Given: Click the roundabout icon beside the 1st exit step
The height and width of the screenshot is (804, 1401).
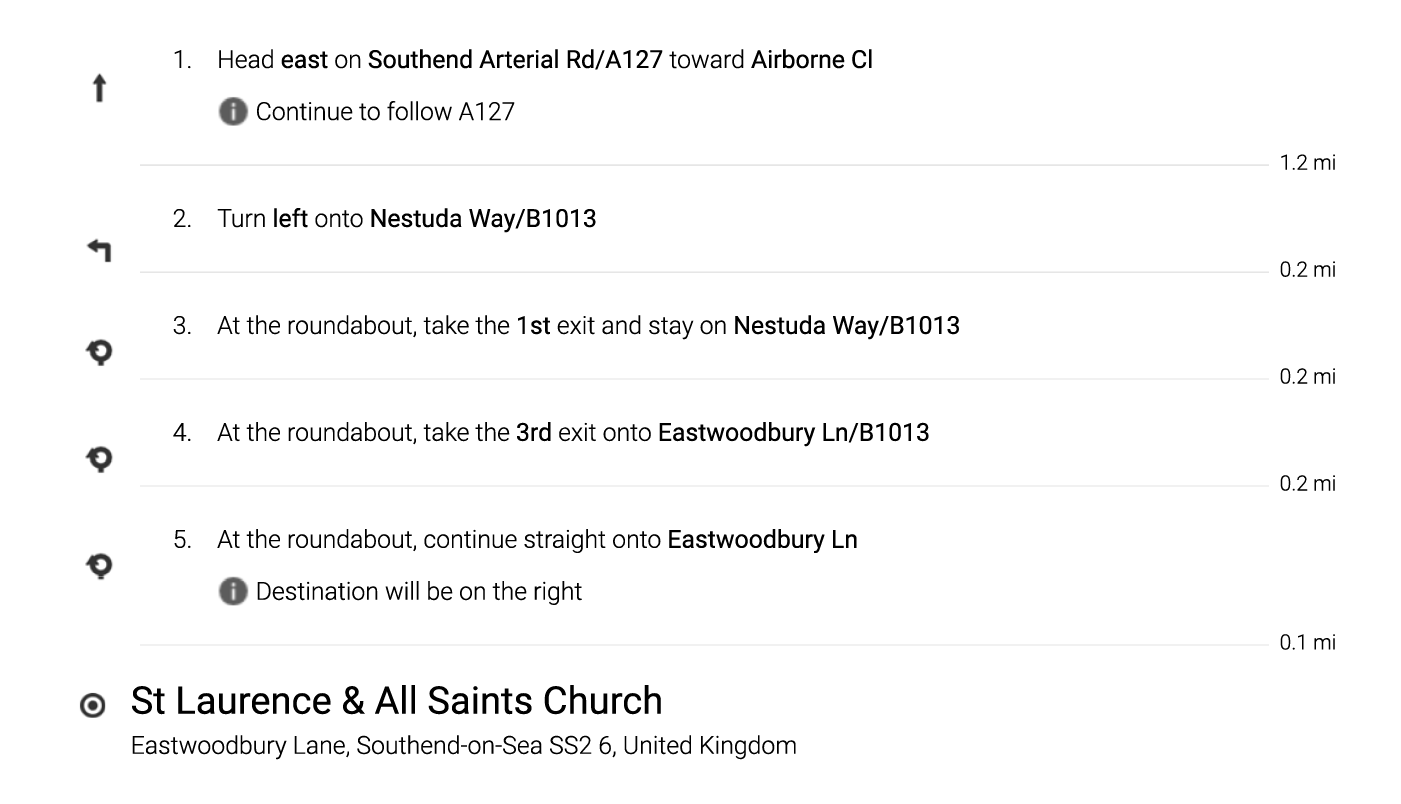Looking at the screenshot, I should pos(99,352).
